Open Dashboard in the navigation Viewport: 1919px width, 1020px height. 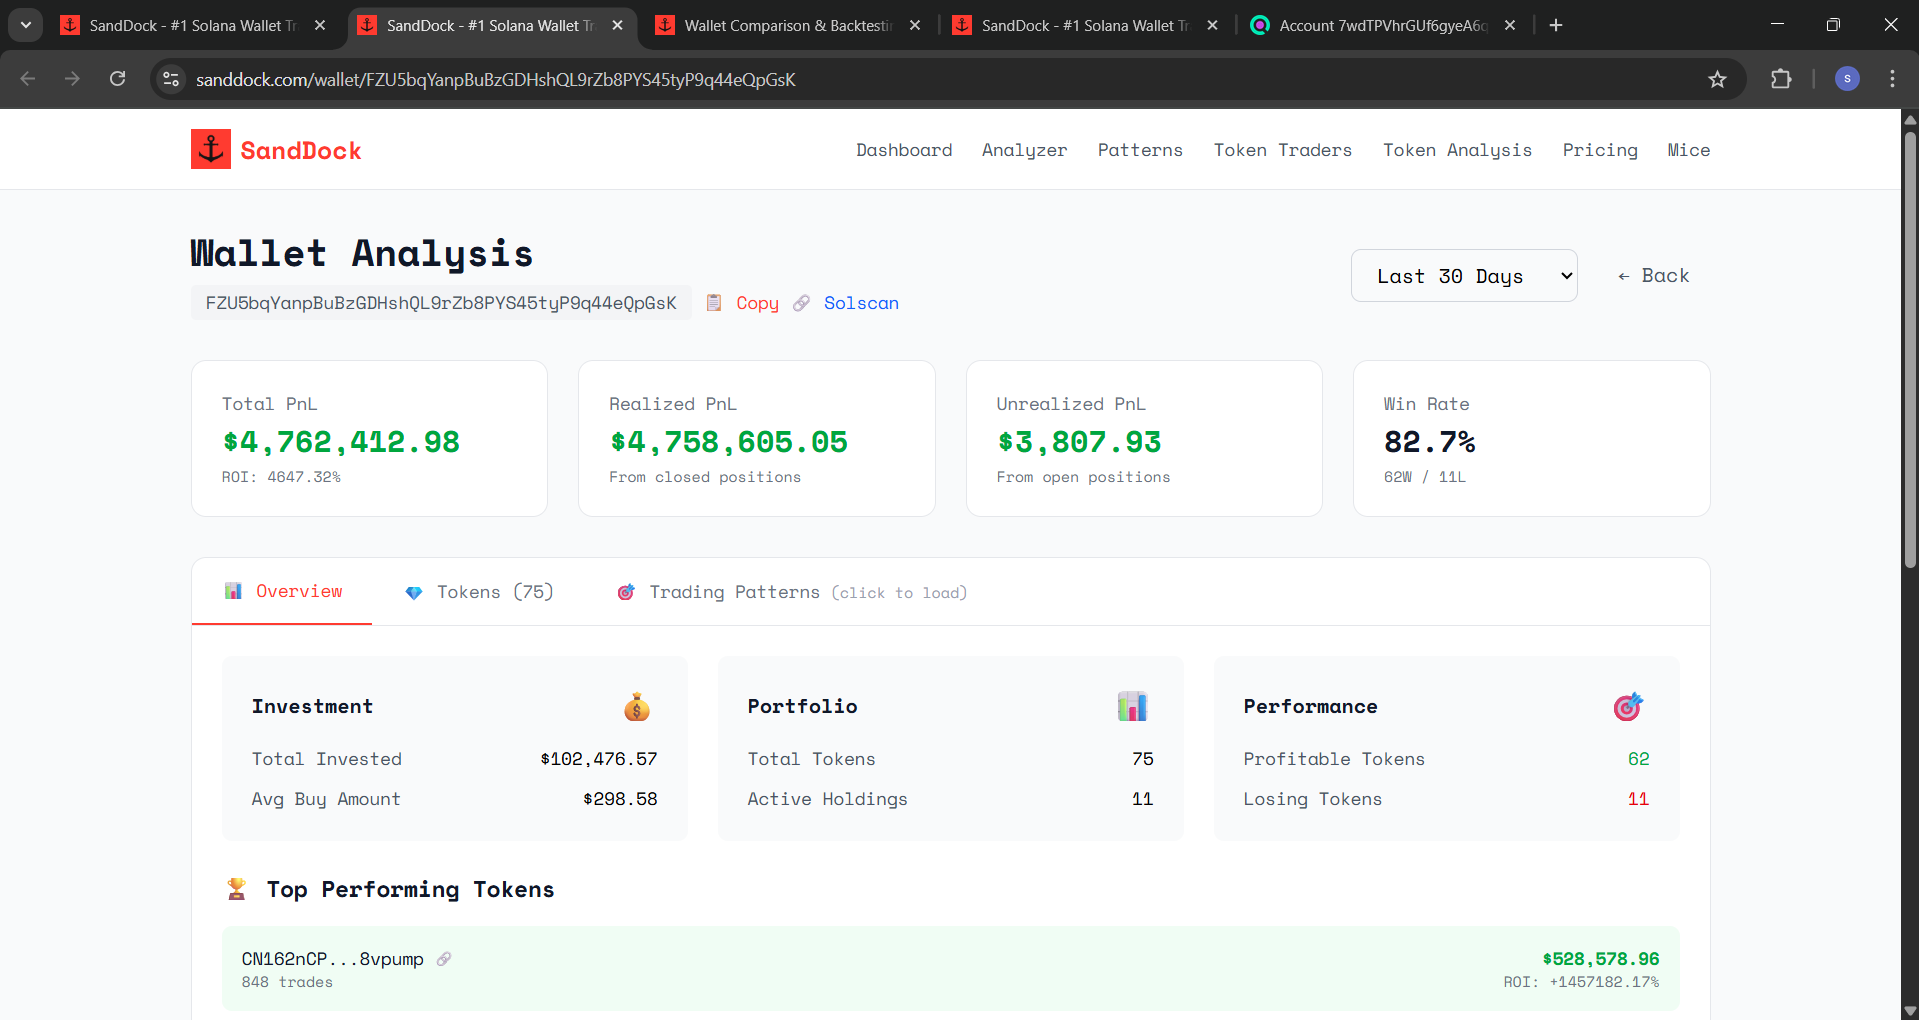pos(904,150)
